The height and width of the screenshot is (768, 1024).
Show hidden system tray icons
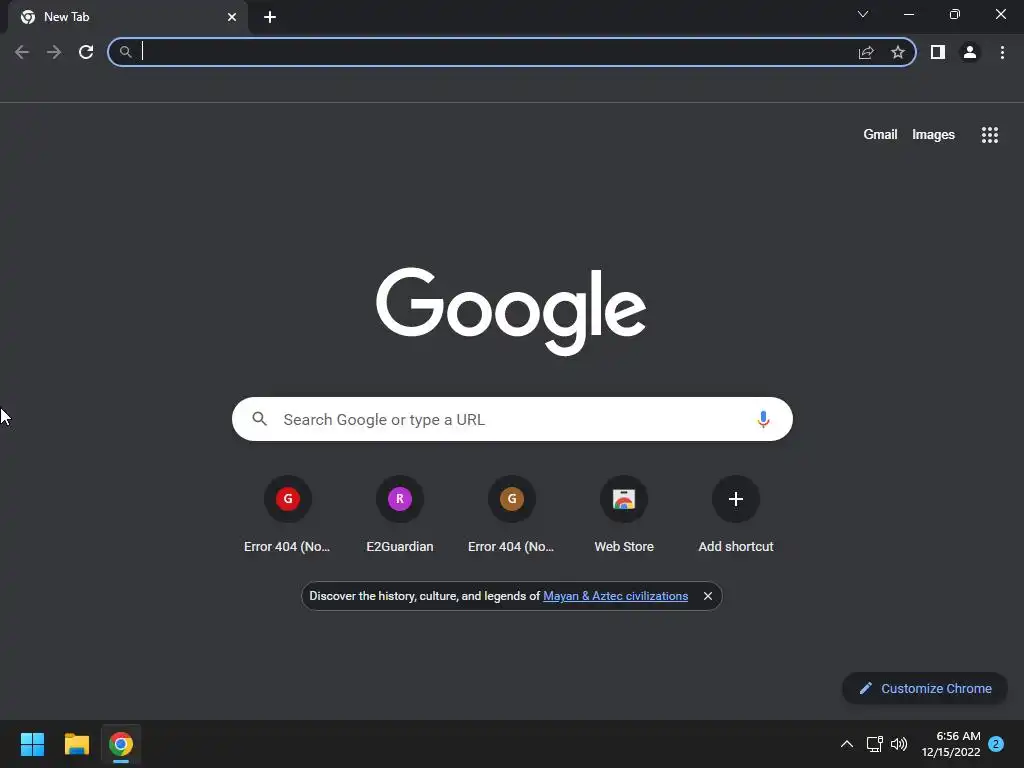coord(846,744)
